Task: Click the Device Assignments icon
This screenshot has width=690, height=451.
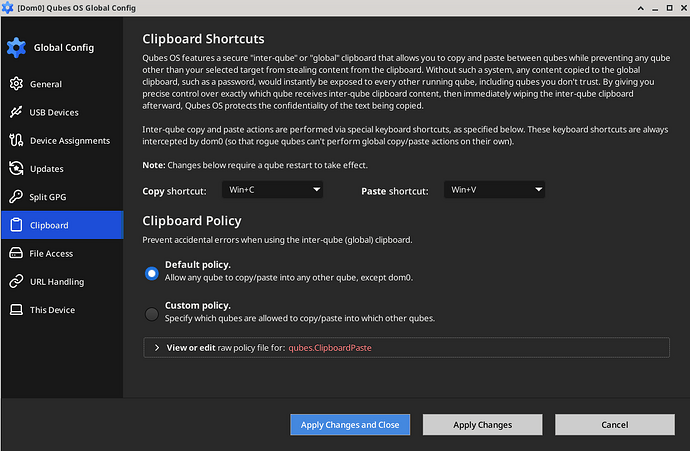Action: tap(16, 140)
